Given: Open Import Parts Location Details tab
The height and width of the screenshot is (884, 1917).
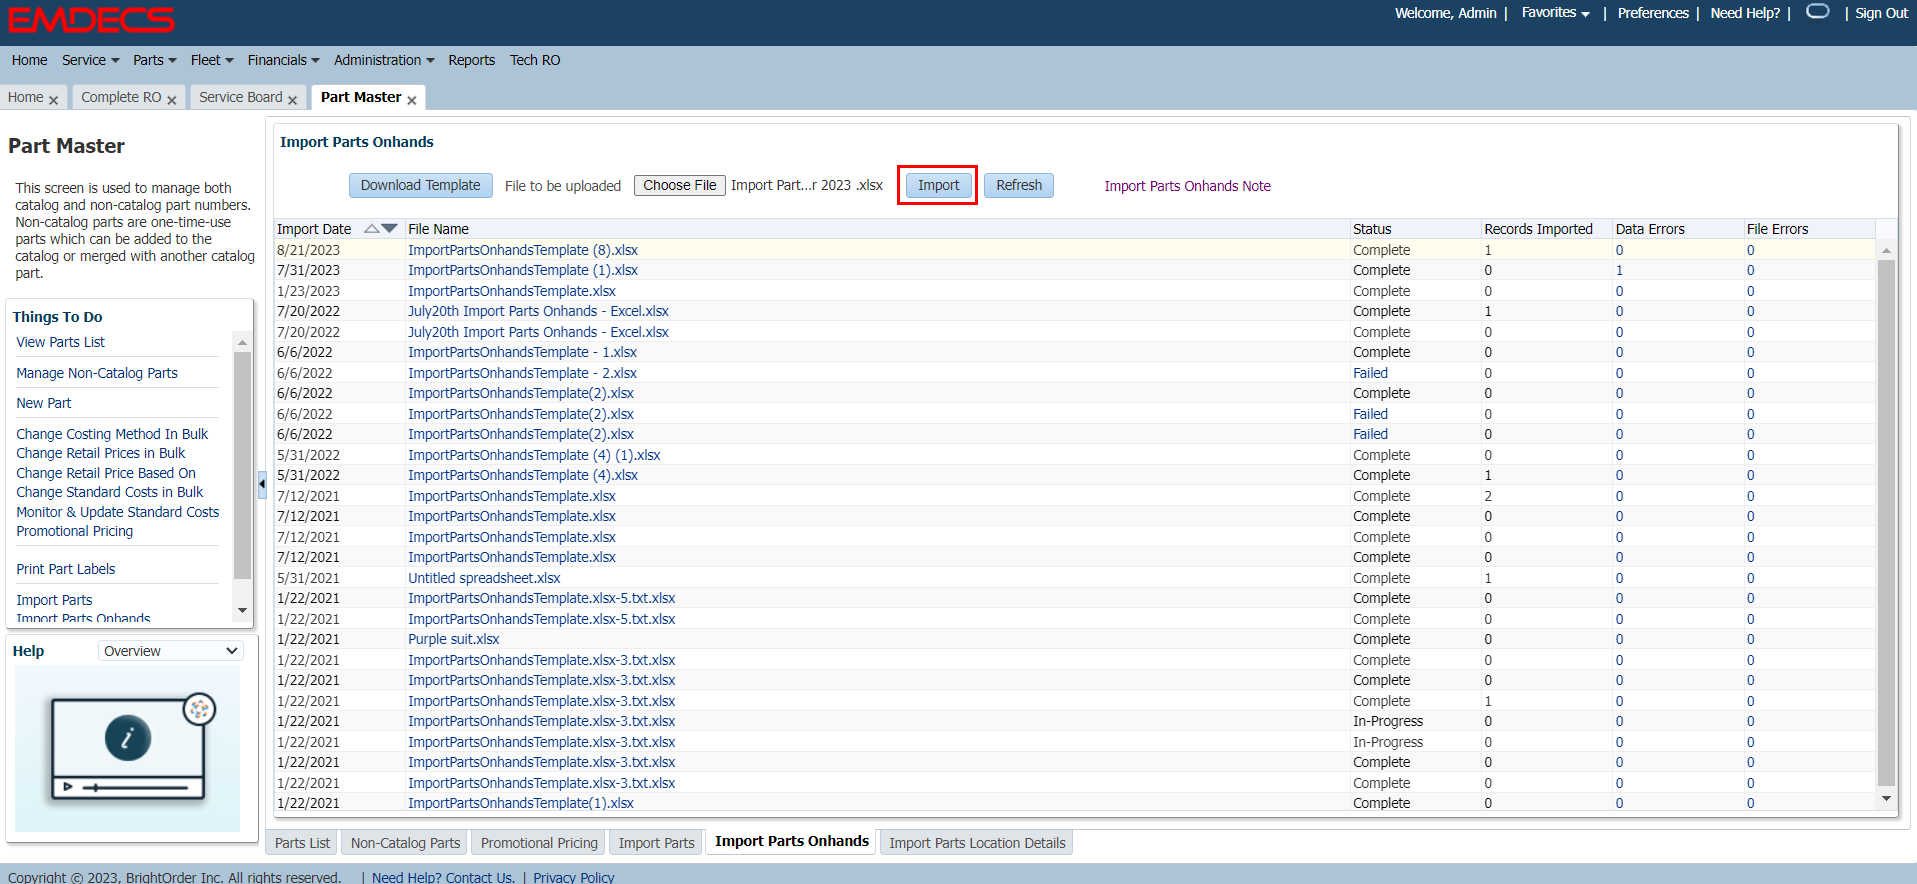Looking at the screenshot, I should 977,843.
